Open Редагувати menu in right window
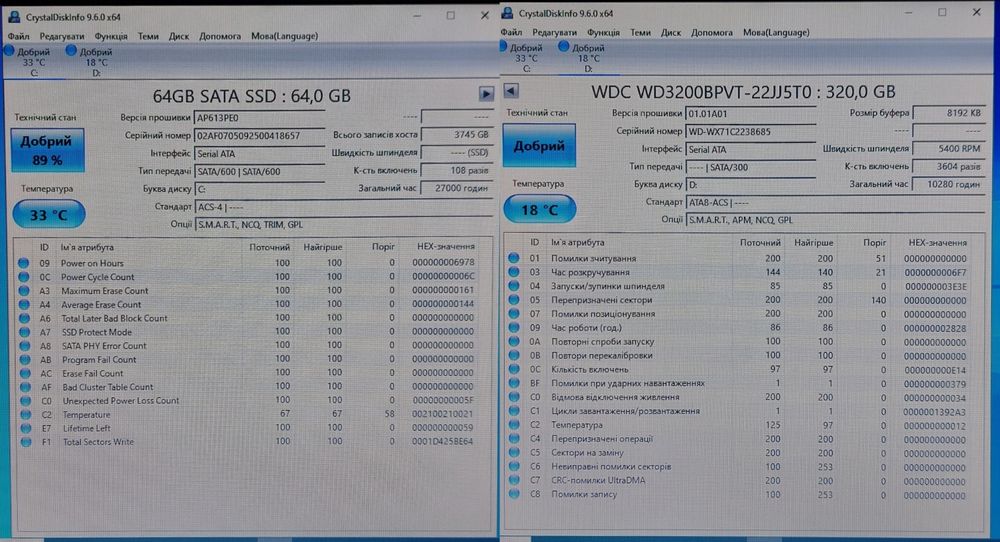 554,33
